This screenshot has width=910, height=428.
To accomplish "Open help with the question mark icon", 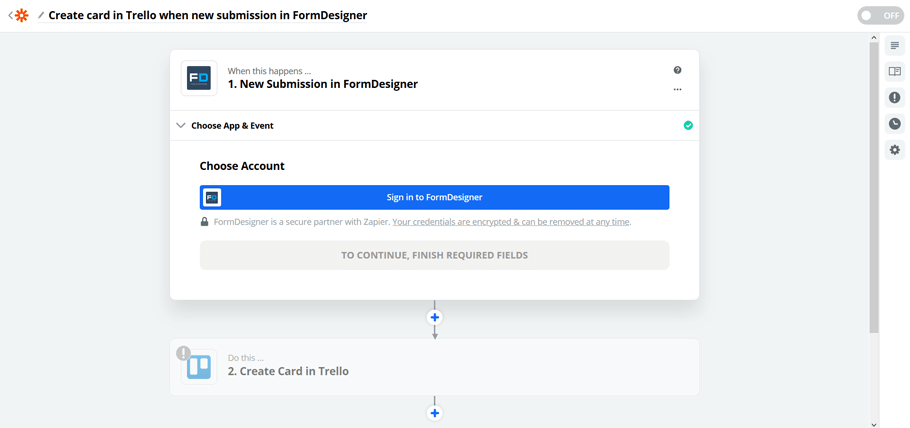I will pos(677,70).
